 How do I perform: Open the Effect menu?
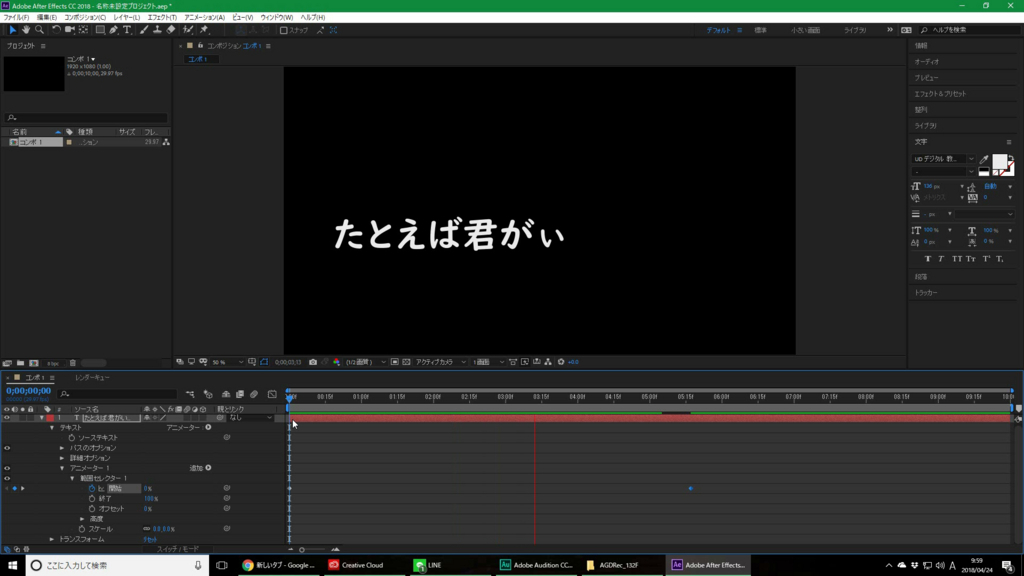coord(162,18)
